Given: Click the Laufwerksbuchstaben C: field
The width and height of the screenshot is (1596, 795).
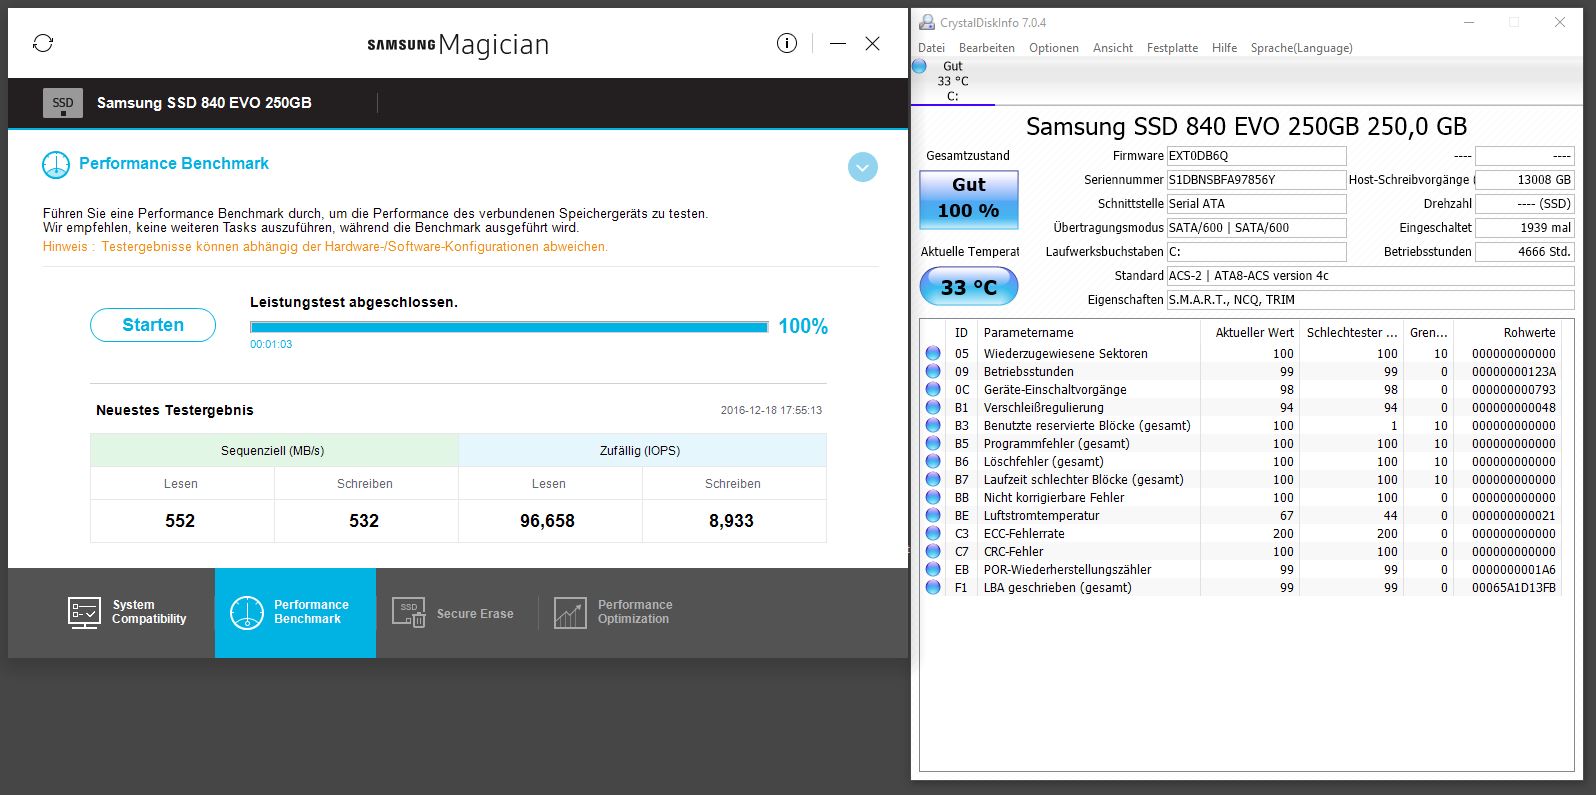Looking at the screenshot, I should 1256,252.
